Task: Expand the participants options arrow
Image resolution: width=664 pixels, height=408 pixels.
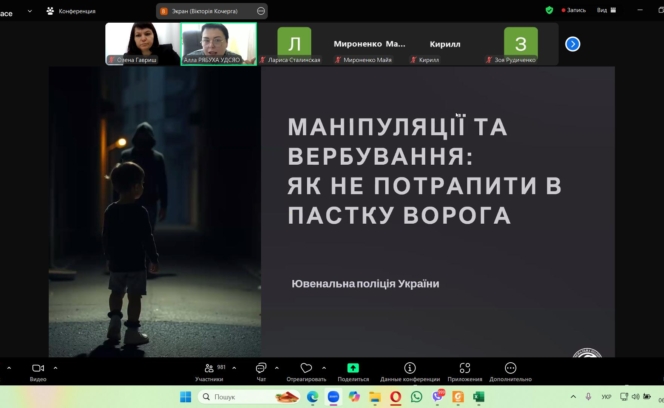Action: click(236, 368)
